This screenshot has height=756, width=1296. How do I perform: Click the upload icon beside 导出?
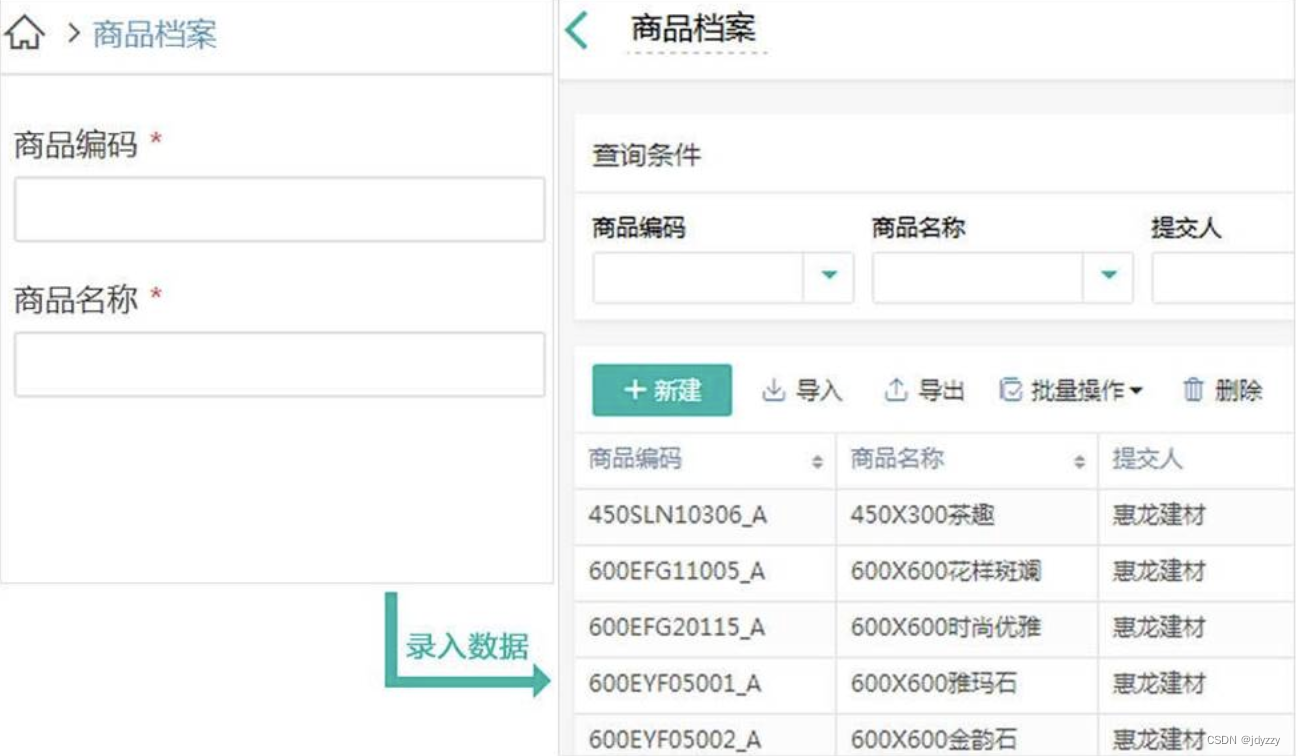click(x=896, y=391)
